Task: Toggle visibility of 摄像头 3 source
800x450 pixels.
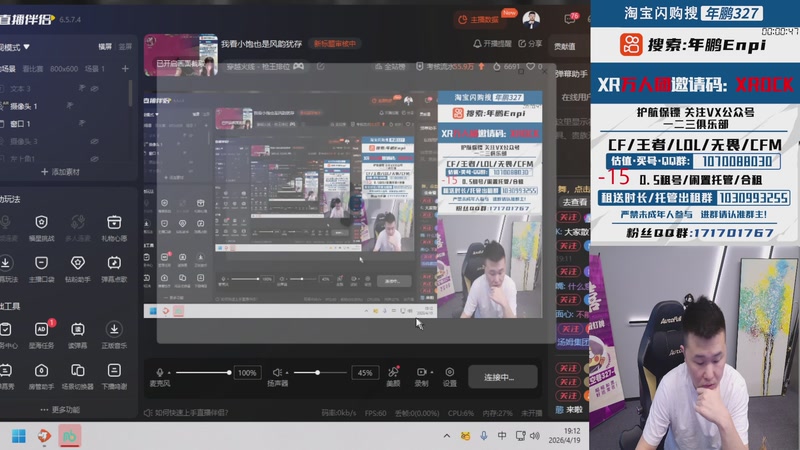Action: (94, 141)
